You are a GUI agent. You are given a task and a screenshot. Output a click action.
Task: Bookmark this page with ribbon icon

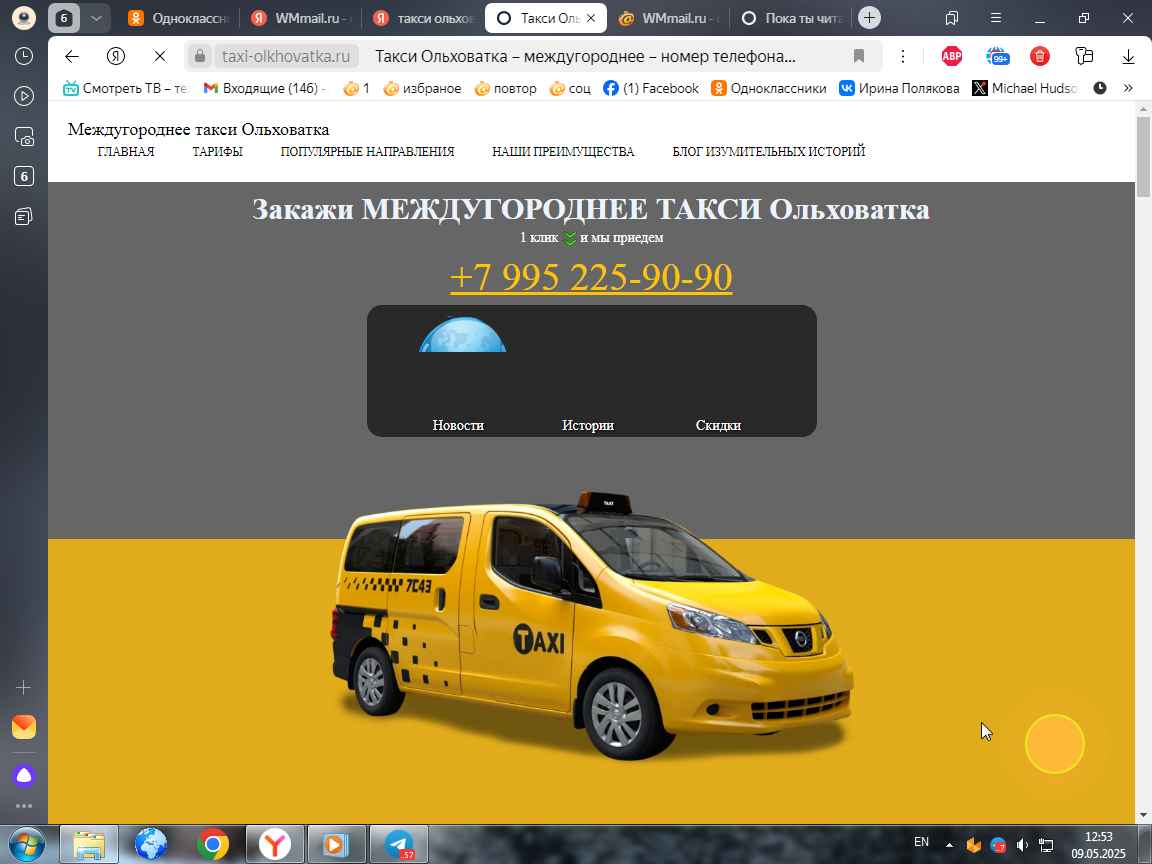(x=858, y=56)
